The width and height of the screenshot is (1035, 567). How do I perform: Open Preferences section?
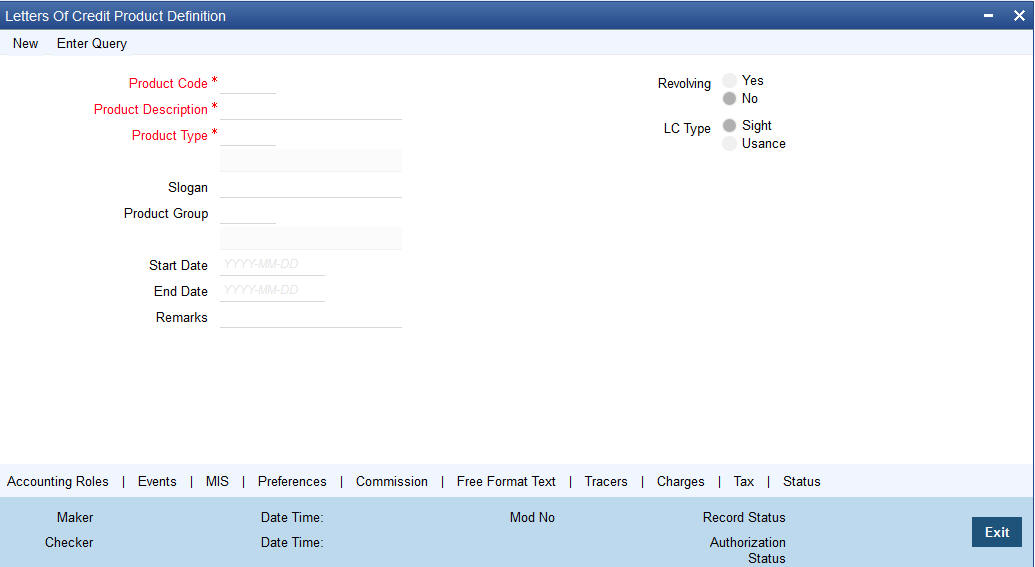[292, 481]
